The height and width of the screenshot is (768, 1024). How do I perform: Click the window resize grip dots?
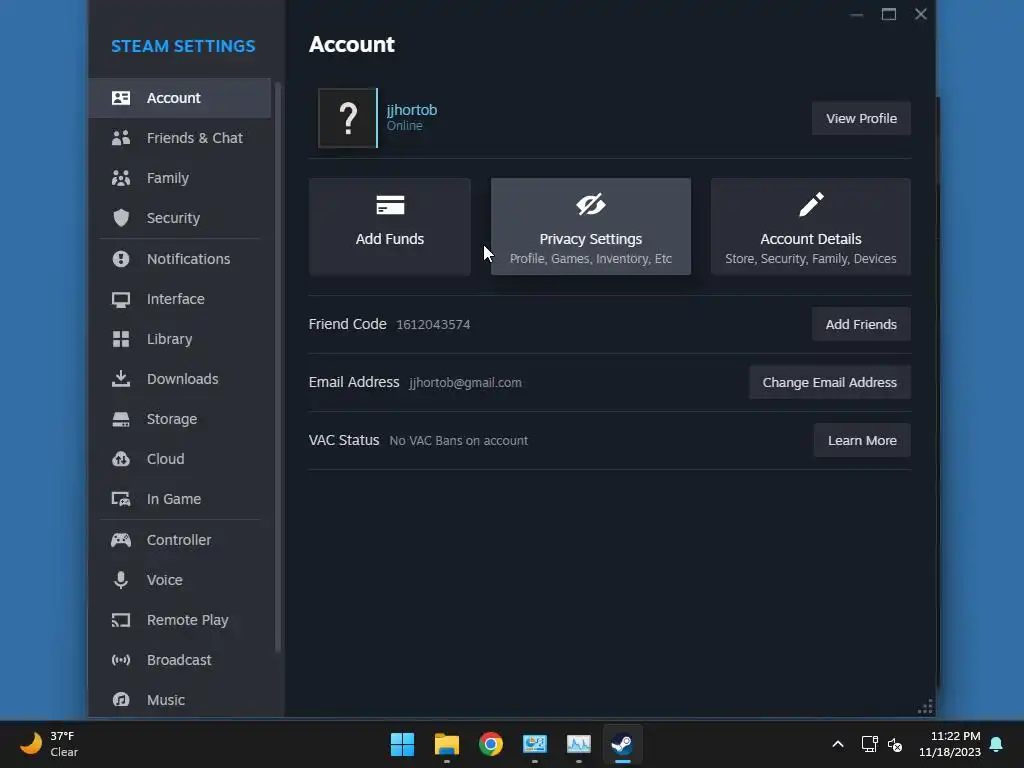pyautogui.click(x=925, y=707)
